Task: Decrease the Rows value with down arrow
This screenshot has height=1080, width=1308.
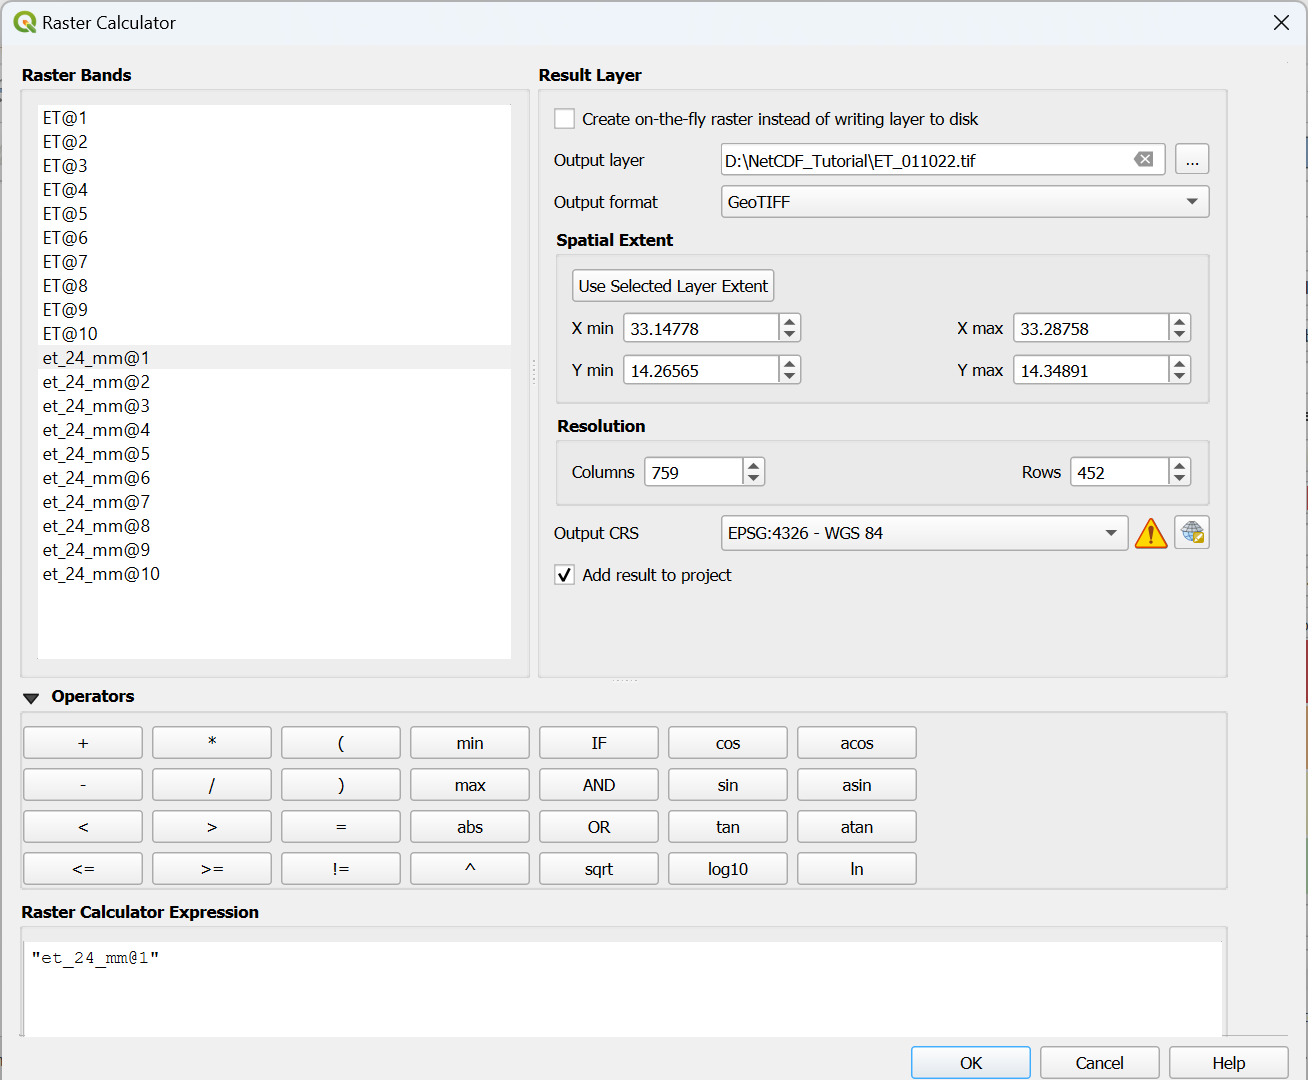Action: [x=1180, y=478]
